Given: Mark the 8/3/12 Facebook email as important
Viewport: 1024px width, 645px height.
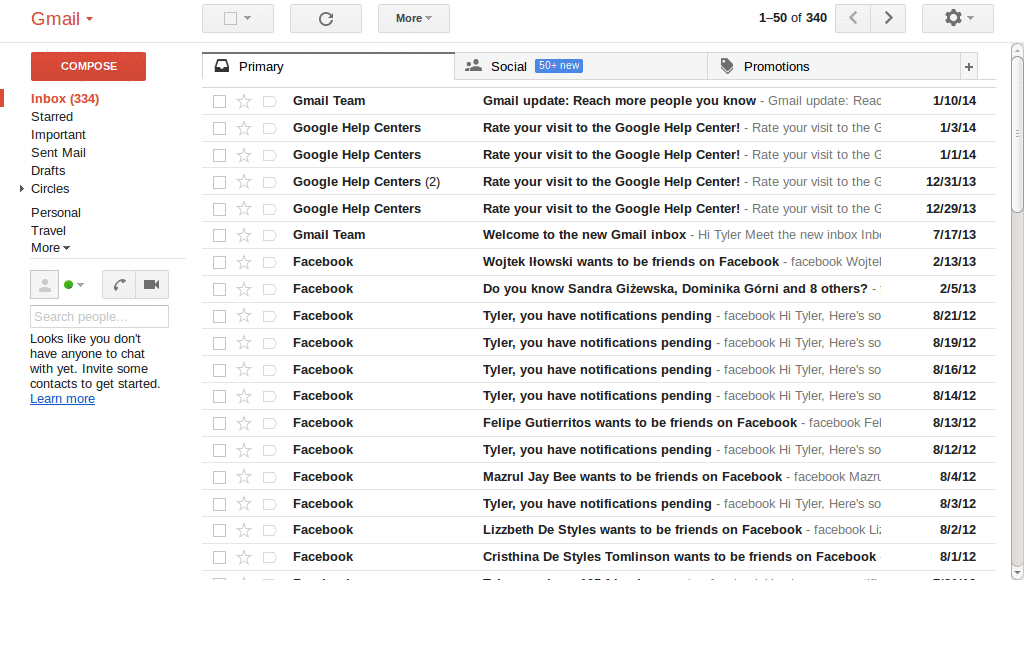Looking at the screenshot, I should 270,504.
